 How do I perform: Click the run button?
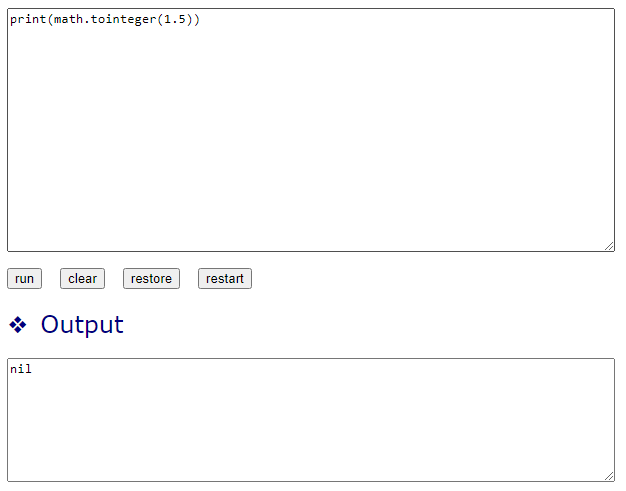(24, 279)
